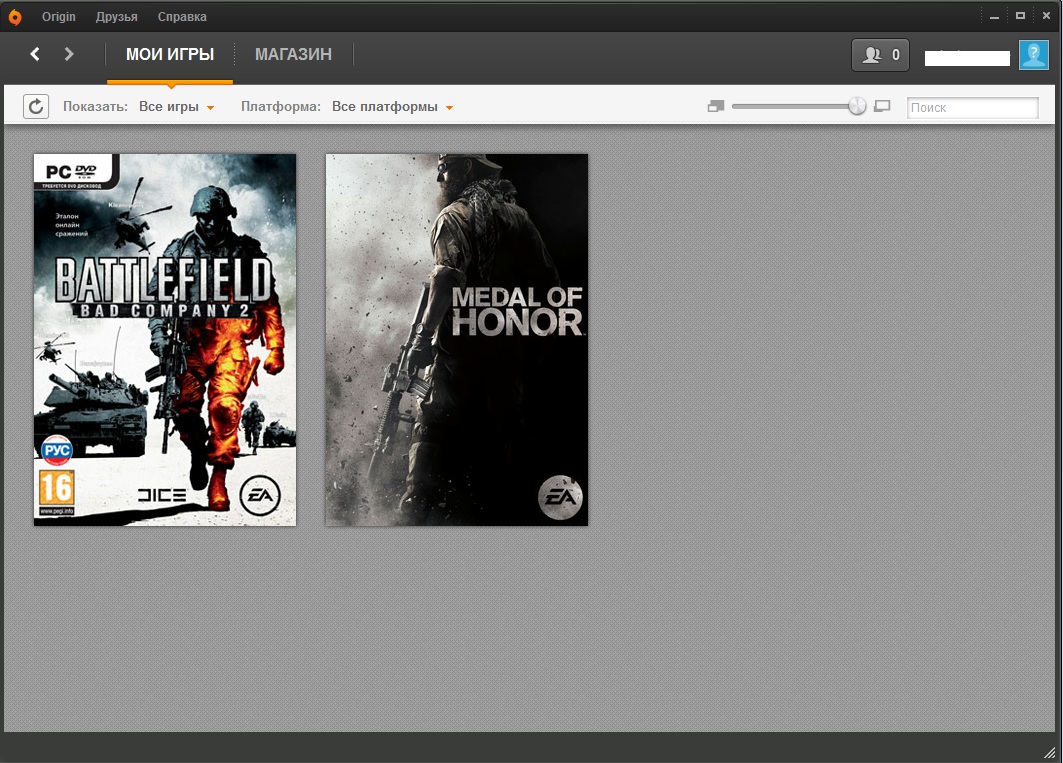Click the tile size slider handle
Image resolution: width=1063 pixels, height=763 pixels.
tap(857, 106)
